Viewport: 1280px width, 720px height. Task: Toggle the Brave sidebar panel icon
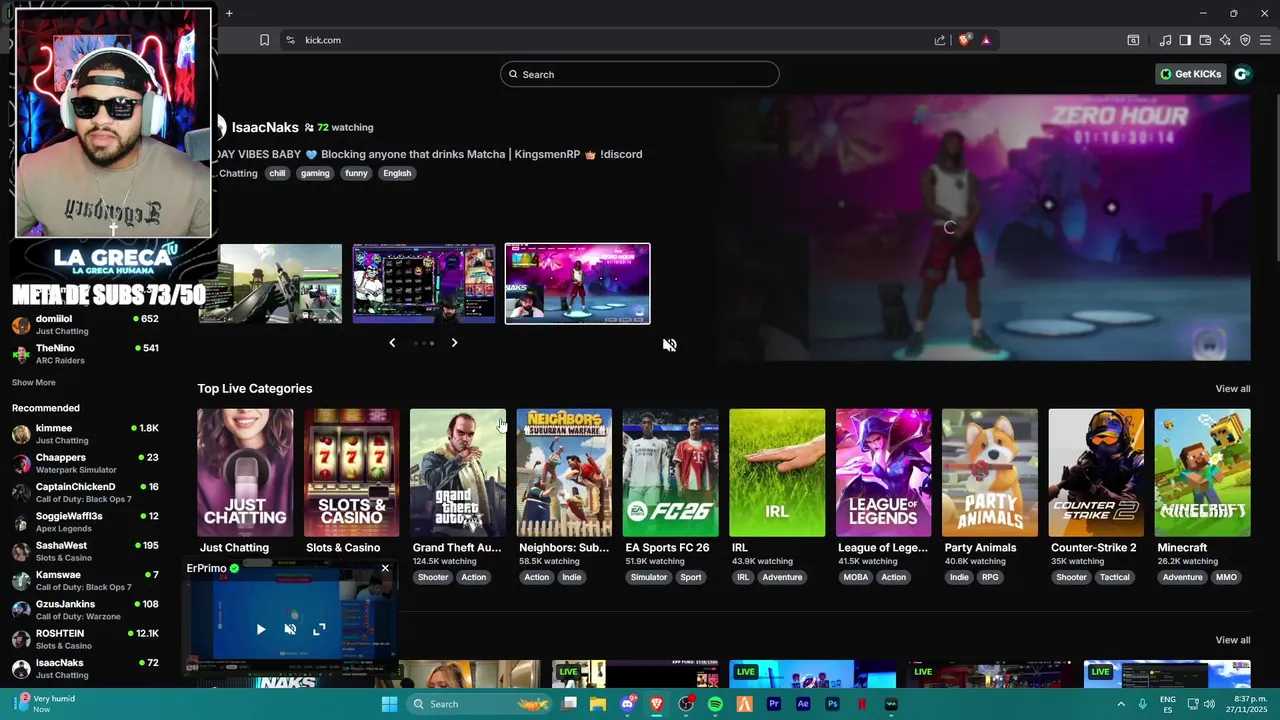pos(1185,40)
